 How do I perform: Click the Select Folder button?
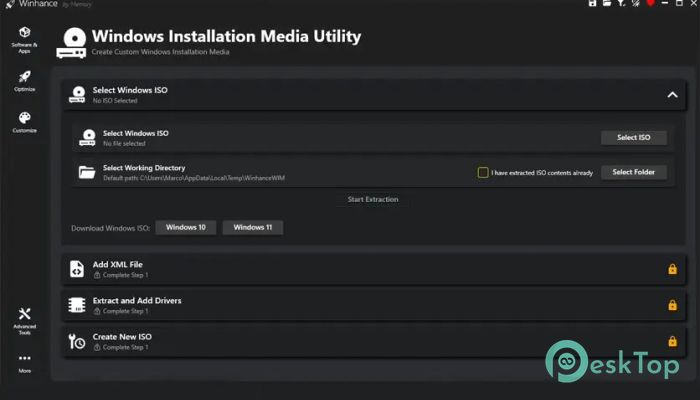pos(633,172)
